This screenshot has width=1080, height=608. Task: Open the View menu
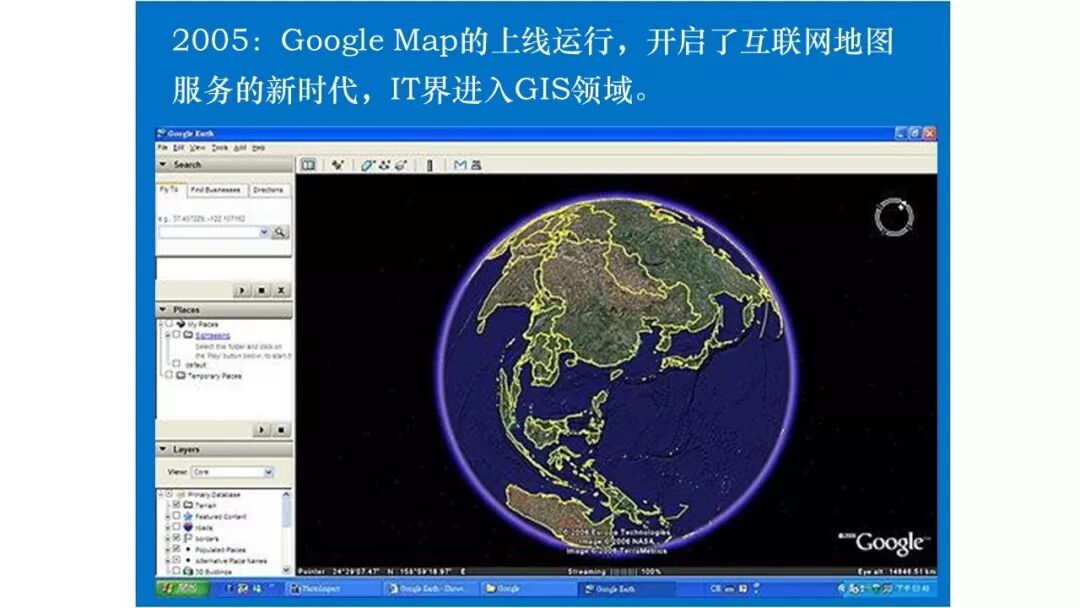tap(198, 147)
